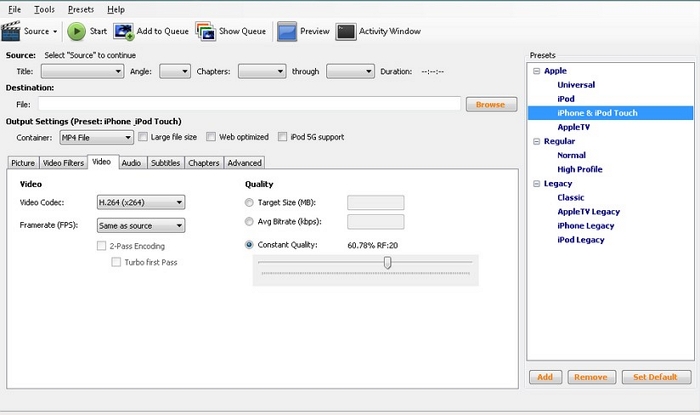The width and height of the screenshot is (700, 415).
Task: Open the Video Codec dropdown
Action: (x=140, y=202)
